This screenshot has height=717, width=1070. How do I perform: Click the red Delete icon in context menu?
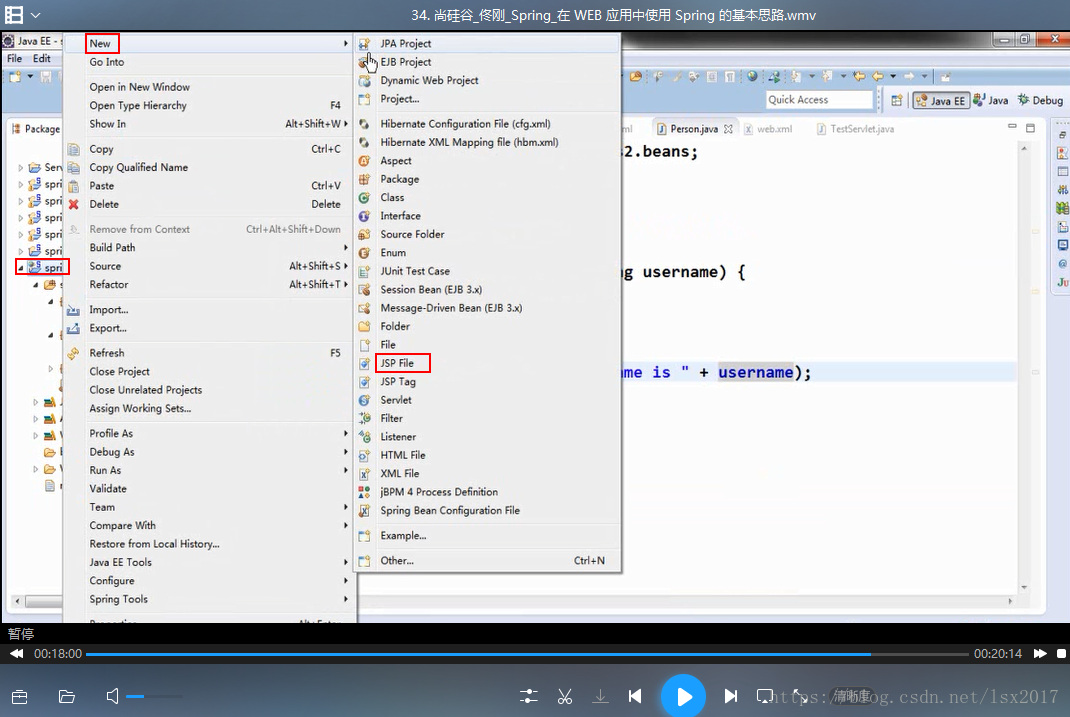[74, 205]
